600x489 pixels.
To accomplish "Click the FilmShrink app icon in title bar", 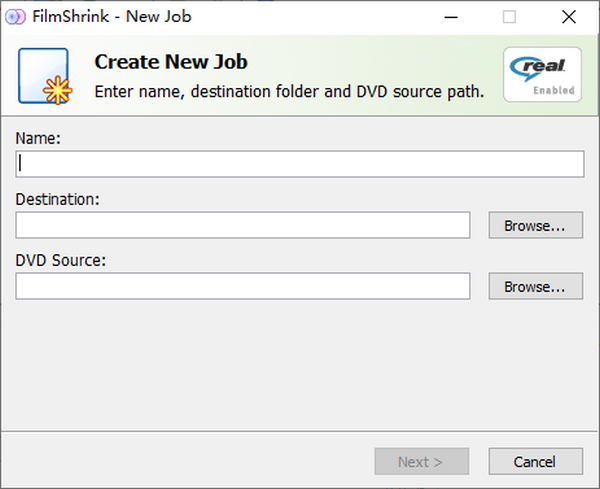I will coord(15,17).
